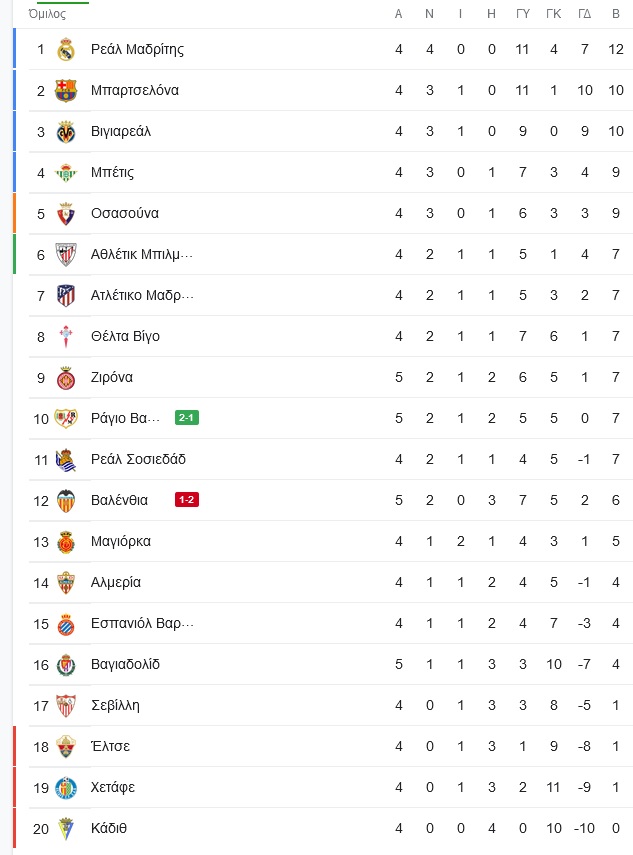This screenshot has height=855, width=633.
Task: Click the Barcelona club crest
Action: click(66, 91)
